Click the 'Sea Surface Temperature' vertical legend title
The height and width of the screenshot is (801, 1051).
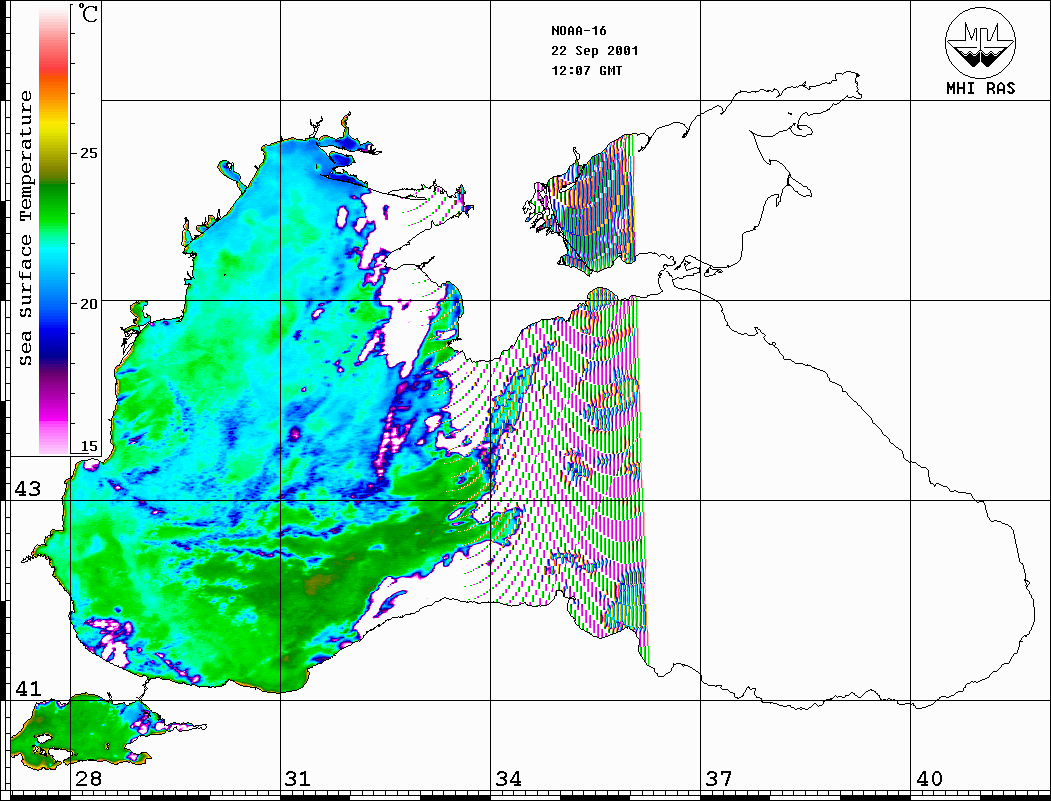click(x=25, y=228)
